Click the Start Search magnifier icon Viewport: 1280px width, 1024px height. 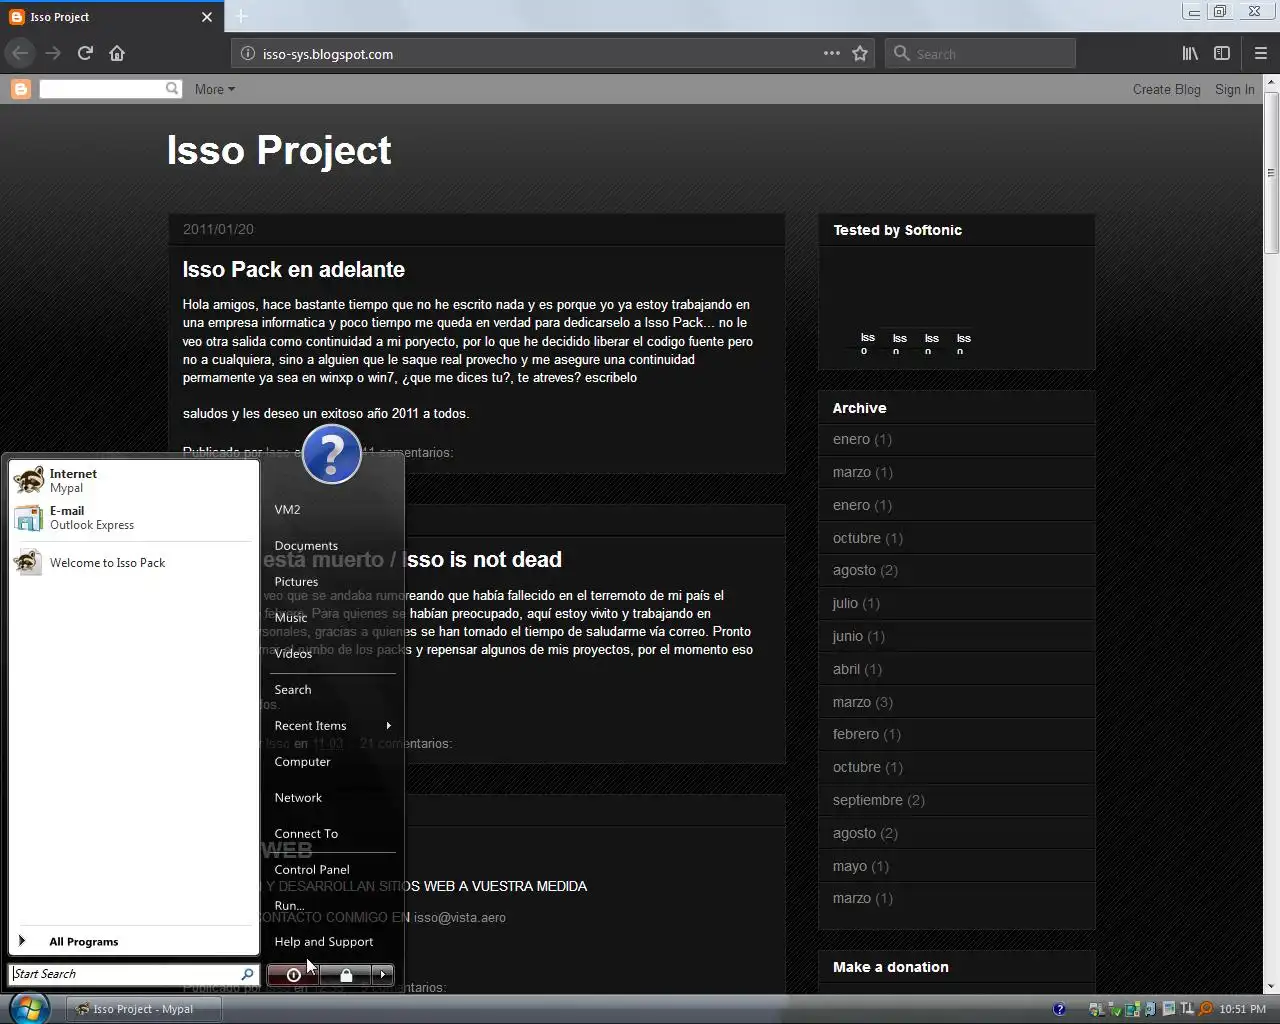click(x=247, y=974)
